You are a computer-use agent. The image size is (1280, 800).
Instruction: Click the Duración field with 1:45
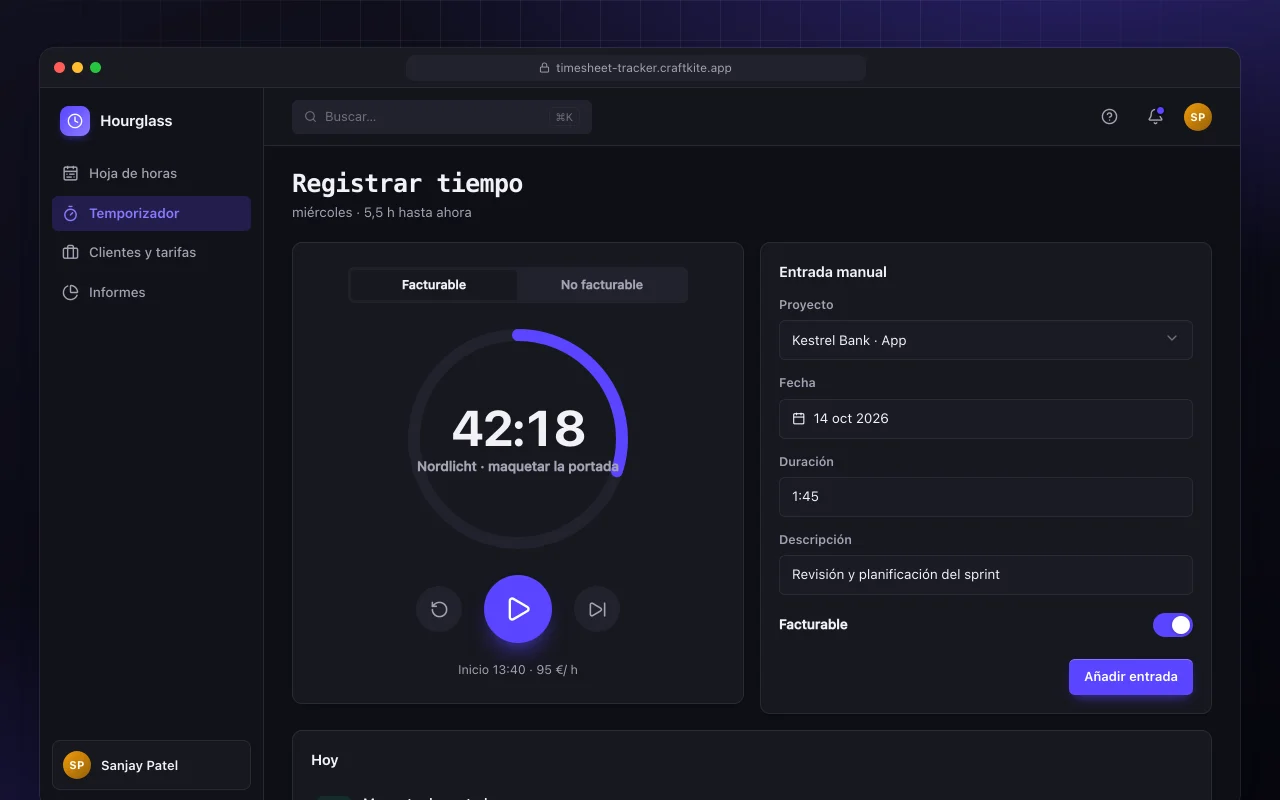click(x=986, y=497)
